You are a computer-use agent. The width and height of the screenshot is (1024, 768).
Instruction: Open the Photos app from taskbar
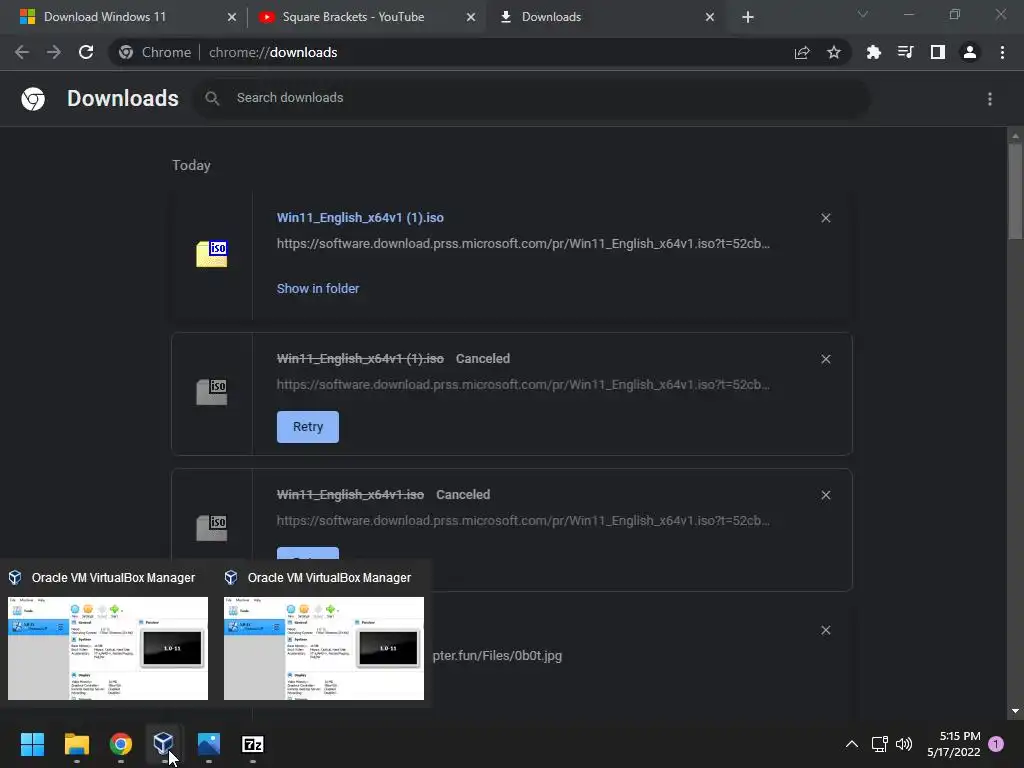click(209, 744)
